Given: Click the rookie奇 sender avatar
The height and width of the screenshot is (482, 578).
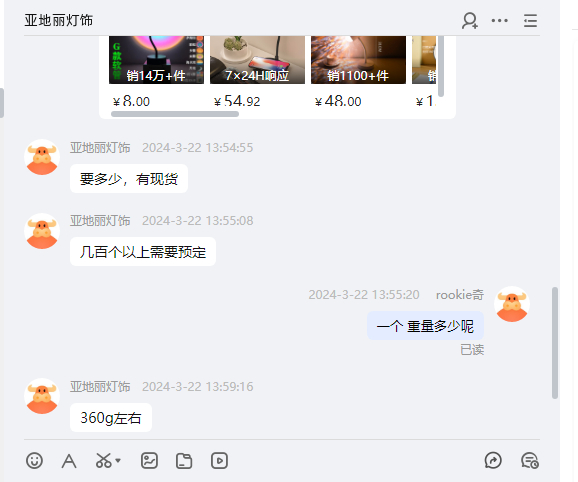Looking at the screenshot, I should pyautogui.click(x=512, y=304).
